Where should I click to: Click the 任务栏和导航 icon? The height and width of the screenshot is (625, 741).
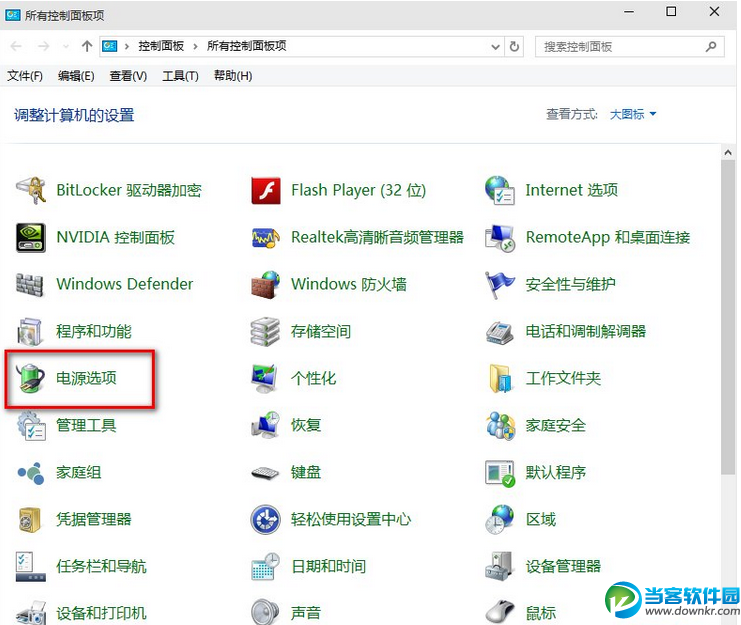point(31,566)
